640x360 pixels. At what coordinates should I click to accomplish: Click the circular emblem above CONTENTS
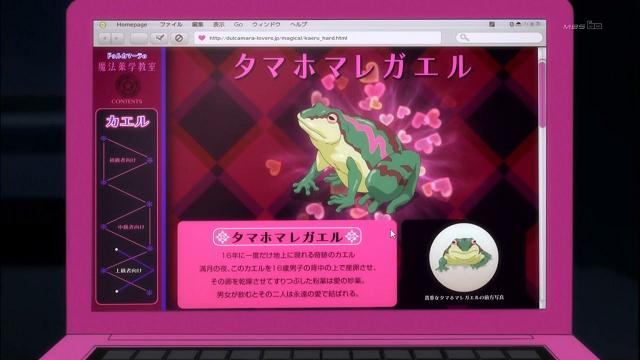click(x=127, y=86)
